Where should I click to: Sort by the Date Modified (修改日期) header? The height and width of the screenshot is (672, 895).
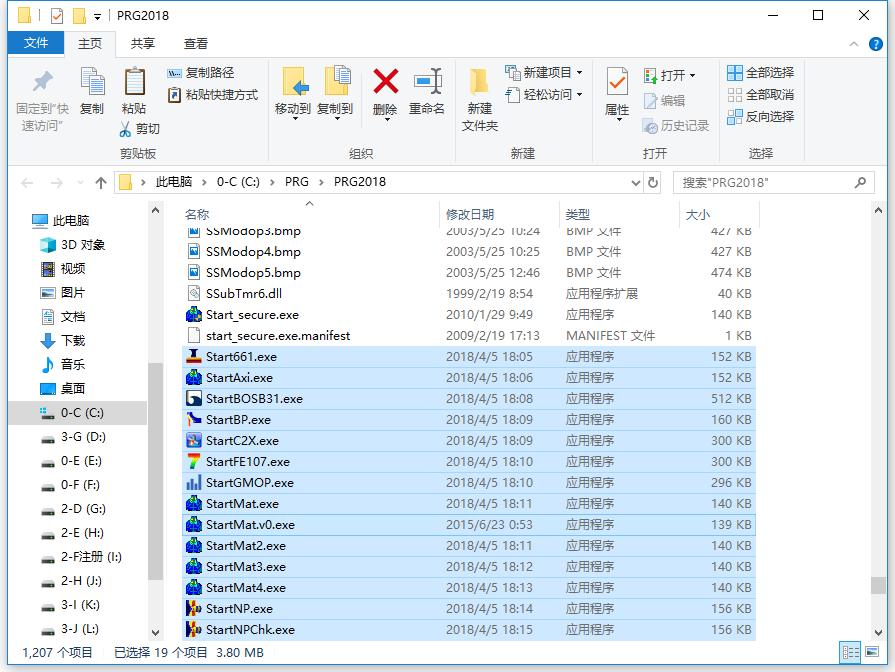coord(470,215)
